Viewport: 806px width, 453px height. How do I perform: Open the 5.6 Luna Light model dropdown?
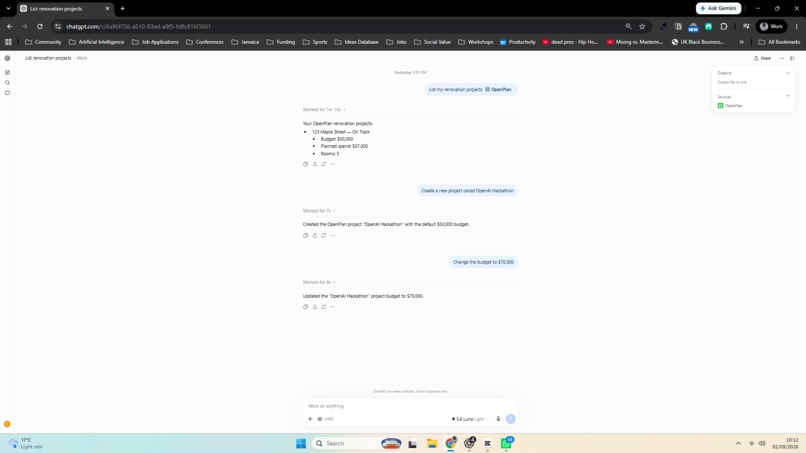click(x=470, y=419)
